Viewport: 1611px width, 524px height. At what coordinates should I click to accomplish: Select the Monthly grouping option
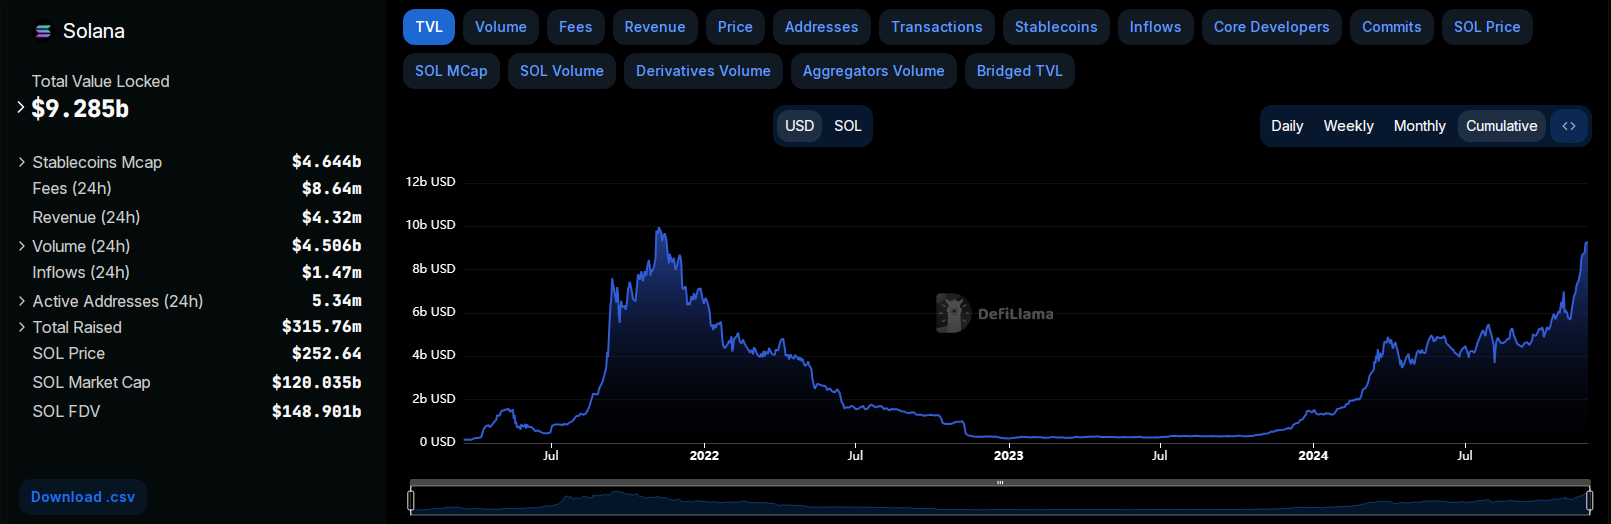click(1419, 126)
